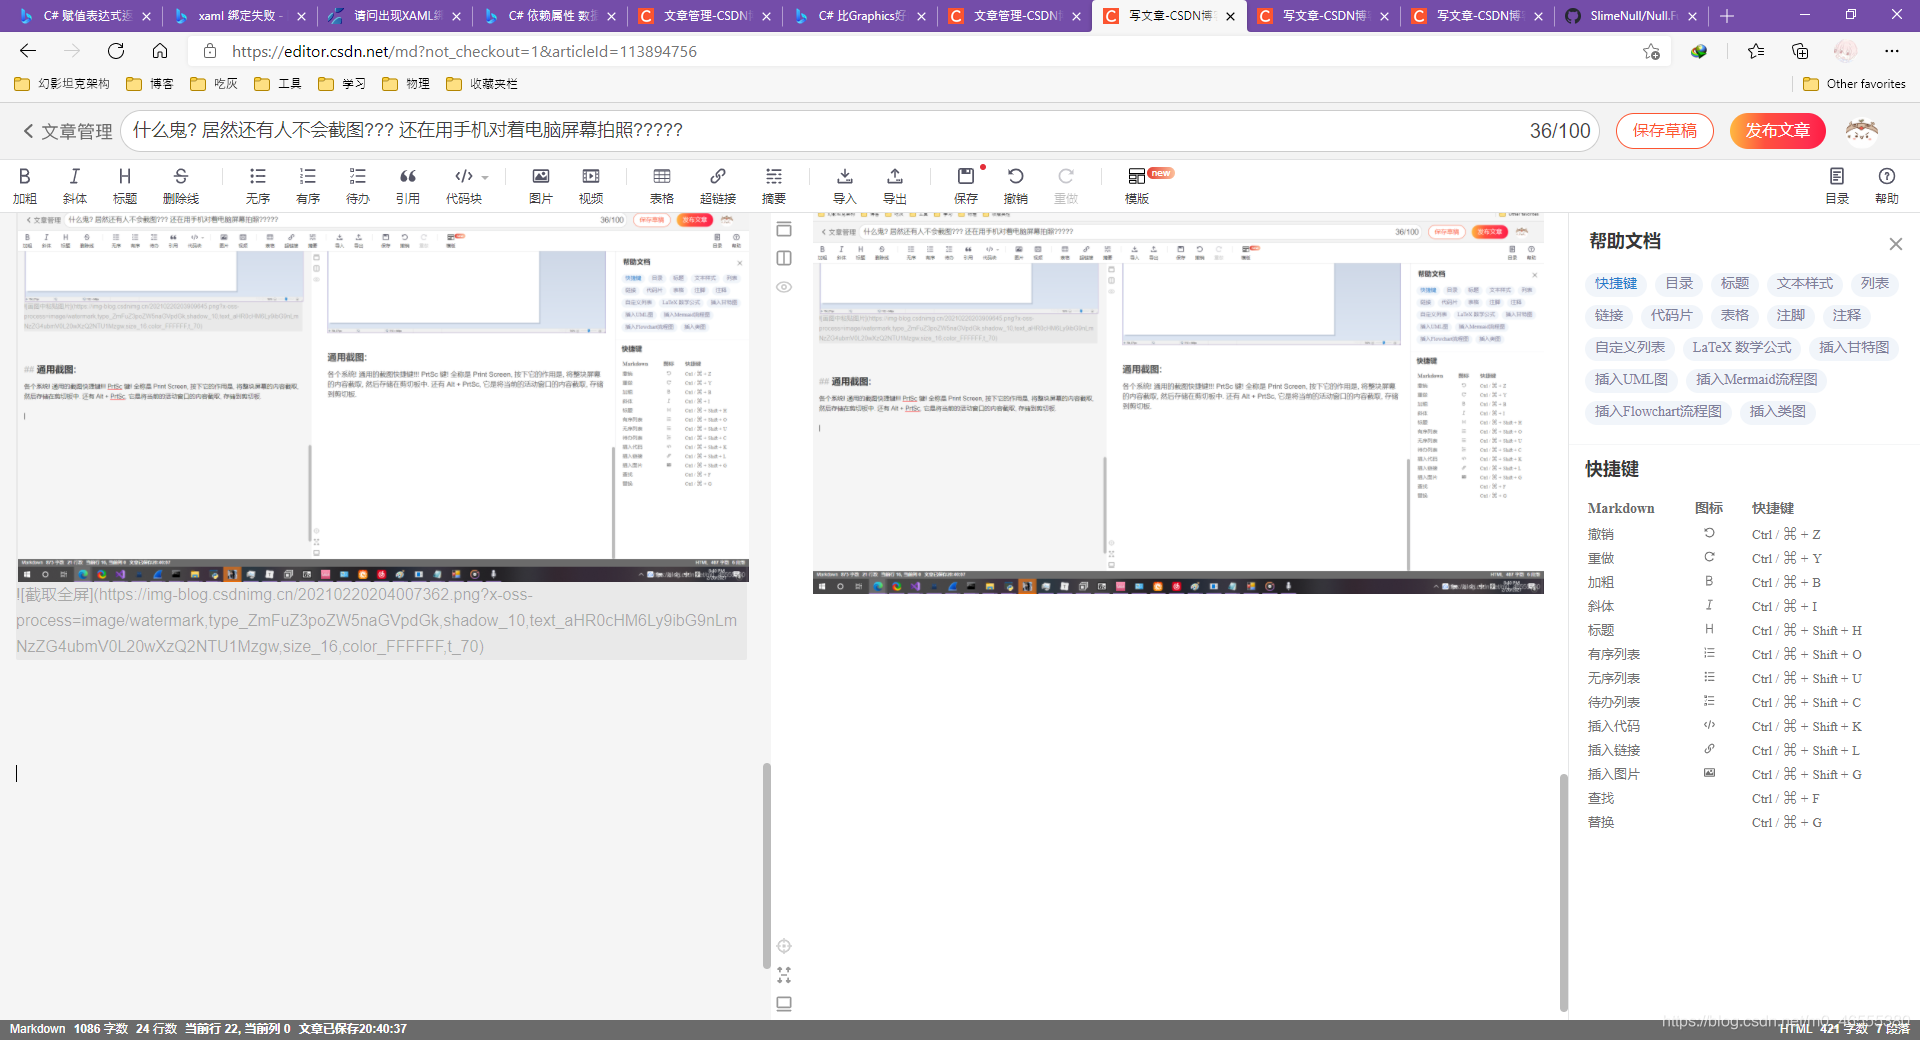
Task: Open article templates via 模版 icon
Action: [1137, 186]
